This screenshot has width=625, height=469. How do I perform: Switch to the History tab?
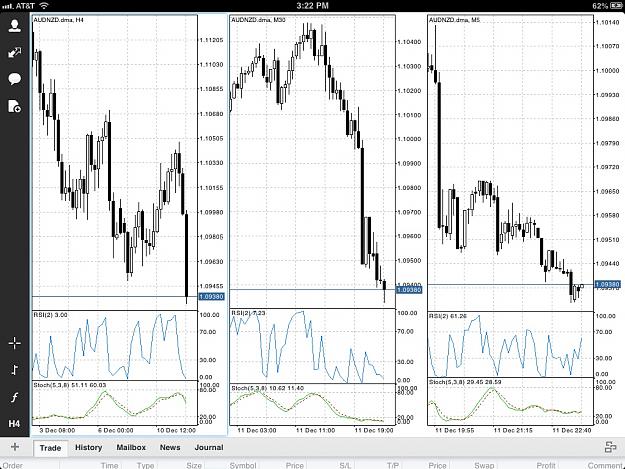88,447
